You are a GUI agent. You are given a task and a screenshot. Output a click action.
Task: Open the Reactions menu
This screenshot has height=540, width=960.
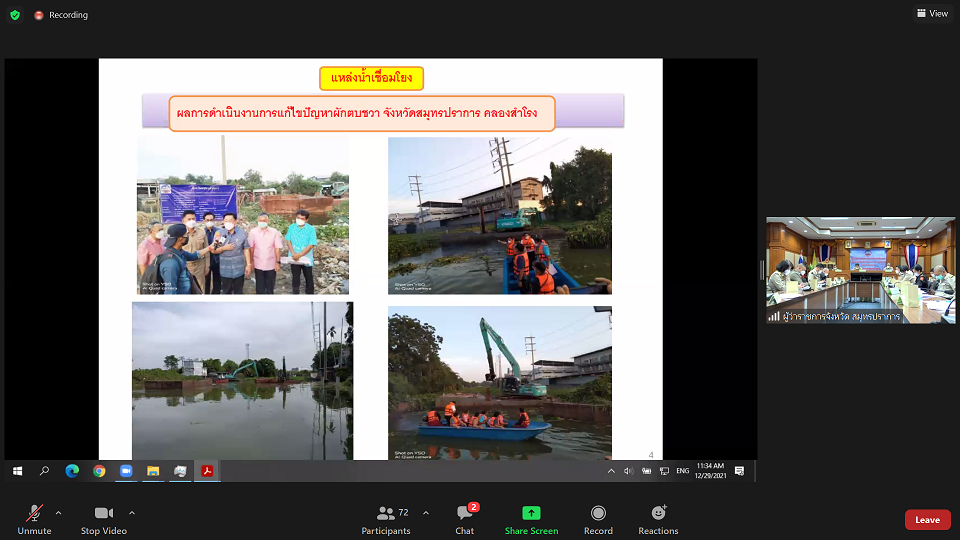tap(658, 520)
